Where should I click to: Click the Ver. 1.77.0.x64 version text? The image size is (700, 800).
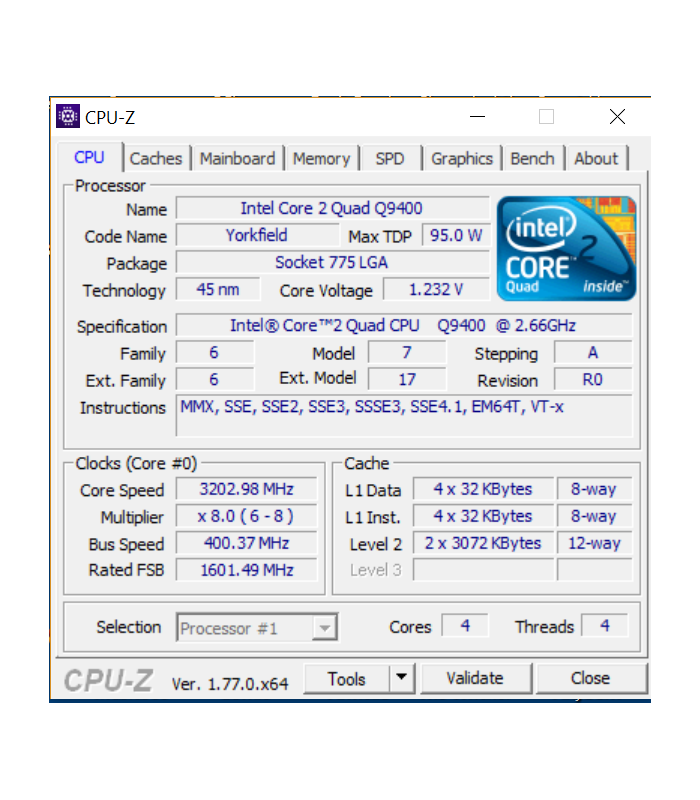[230, 684]
